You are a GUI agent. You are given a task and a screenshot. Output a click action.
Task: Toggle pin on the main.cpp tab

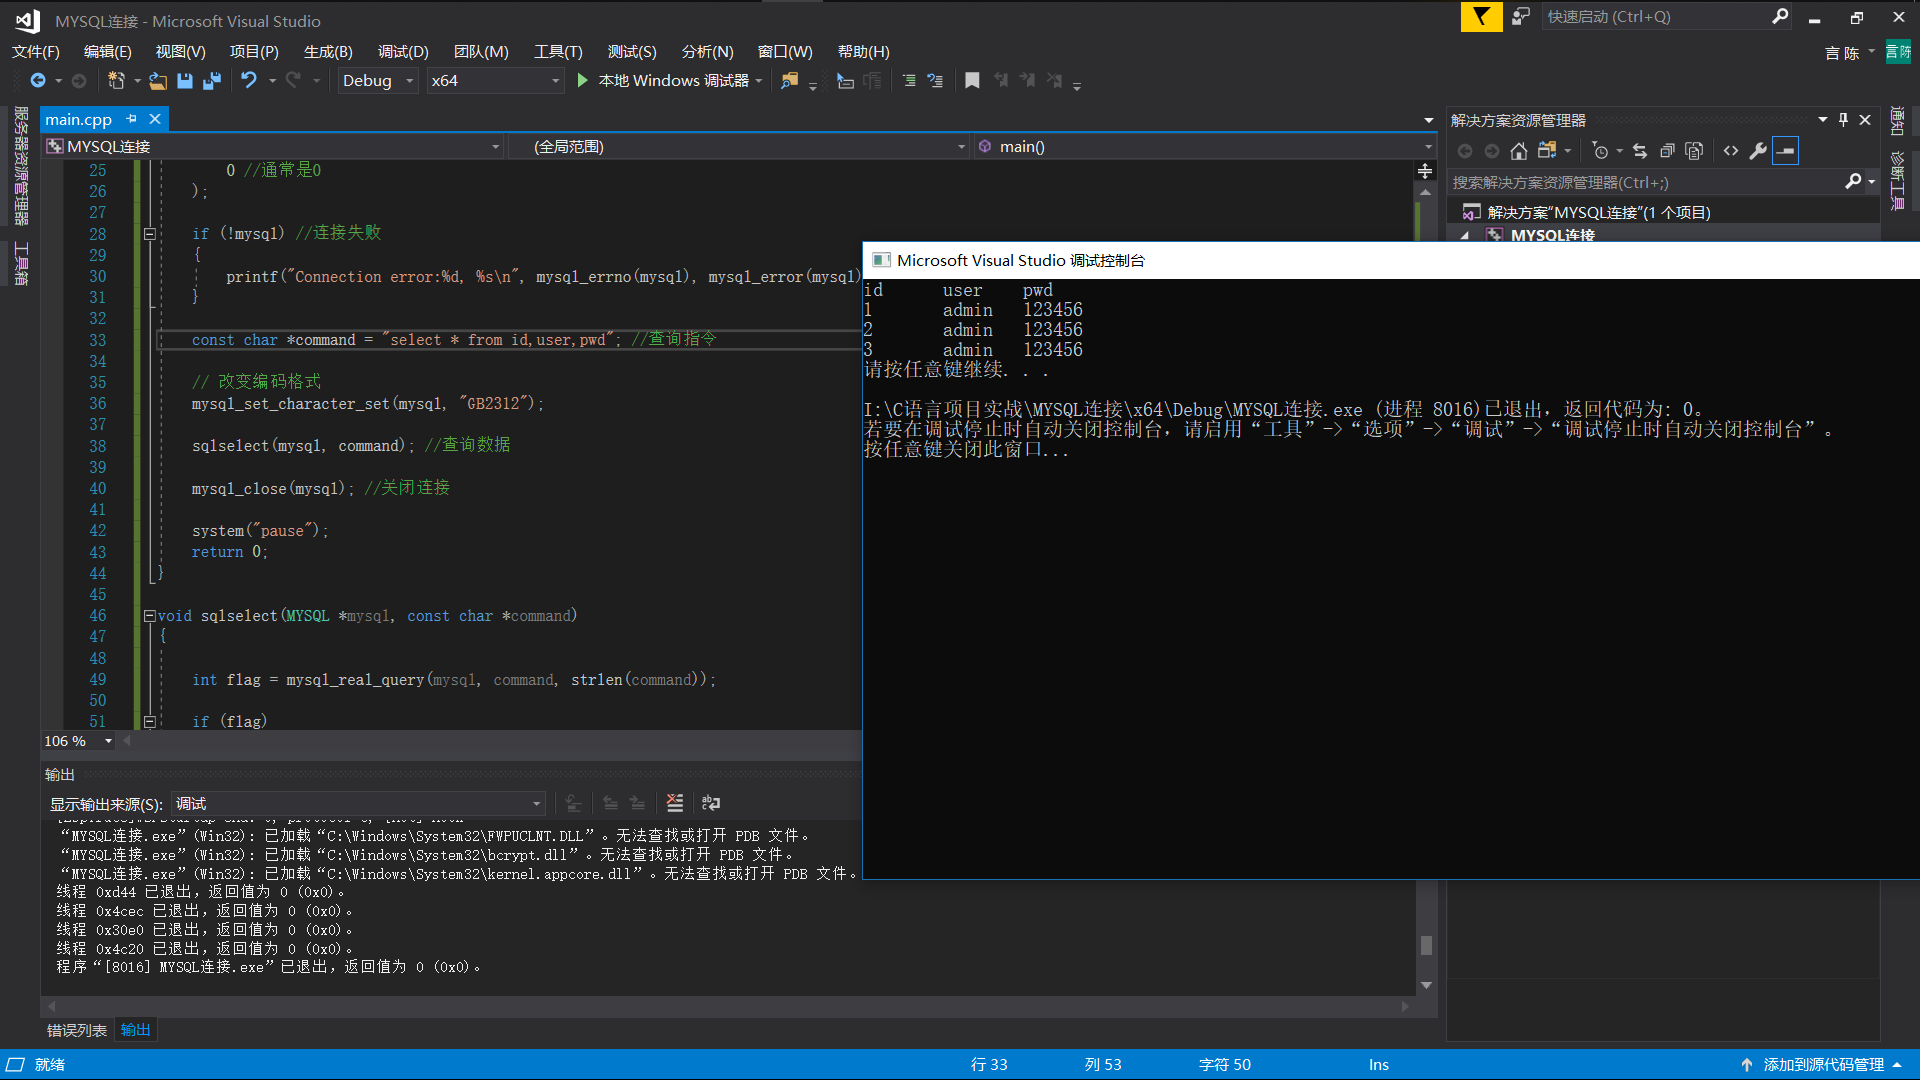(x=131, y=119)
